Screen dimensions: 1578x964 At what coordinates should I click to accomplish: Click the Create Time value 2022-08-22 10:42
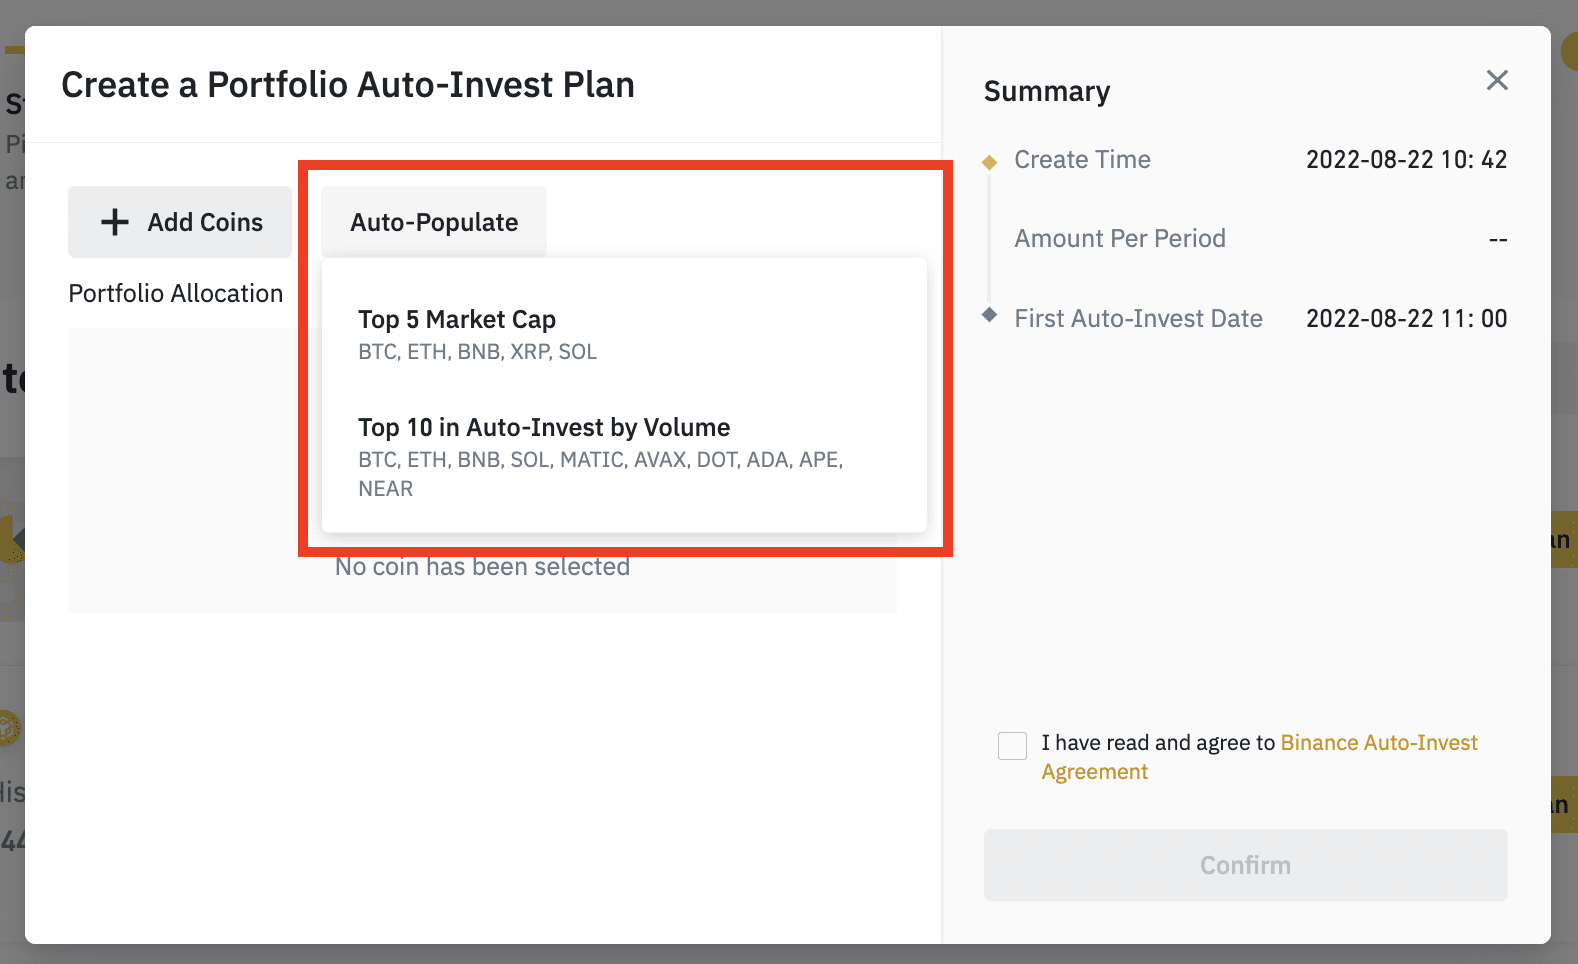point(1406,160)
